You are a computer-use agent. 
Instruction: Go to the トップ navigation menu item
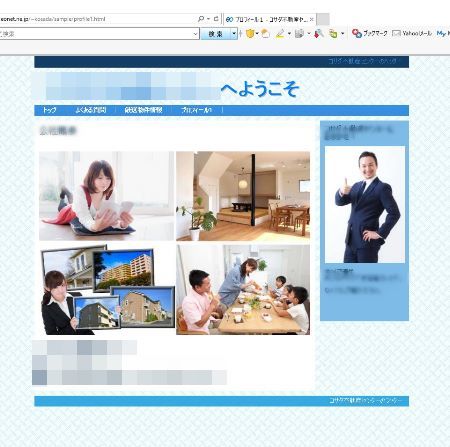[49, 110]
